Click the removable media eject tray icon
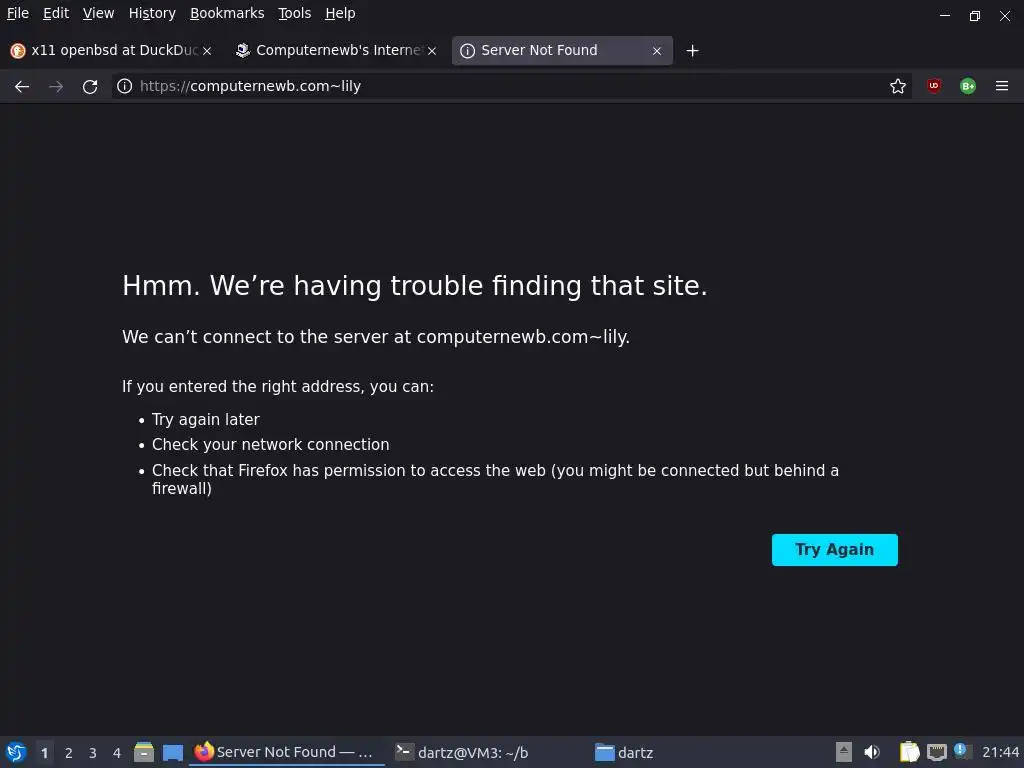The height and width of the screenshot is (768, 1024). pos(844,752)
